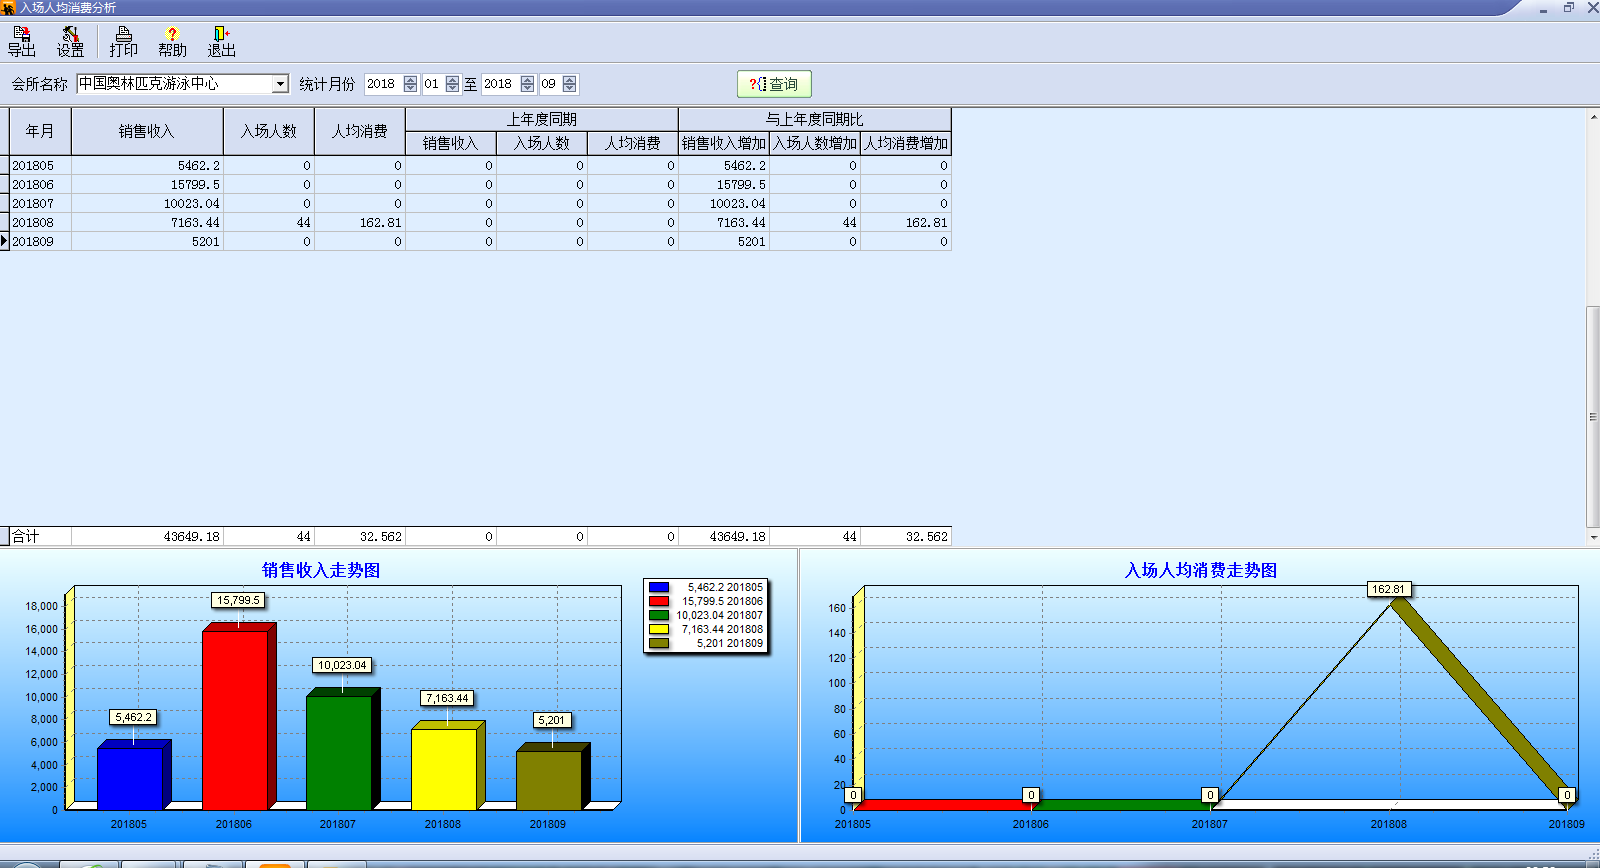
Task: Expand the 会所名称 club name dropdown
Action: pos(281,84)
